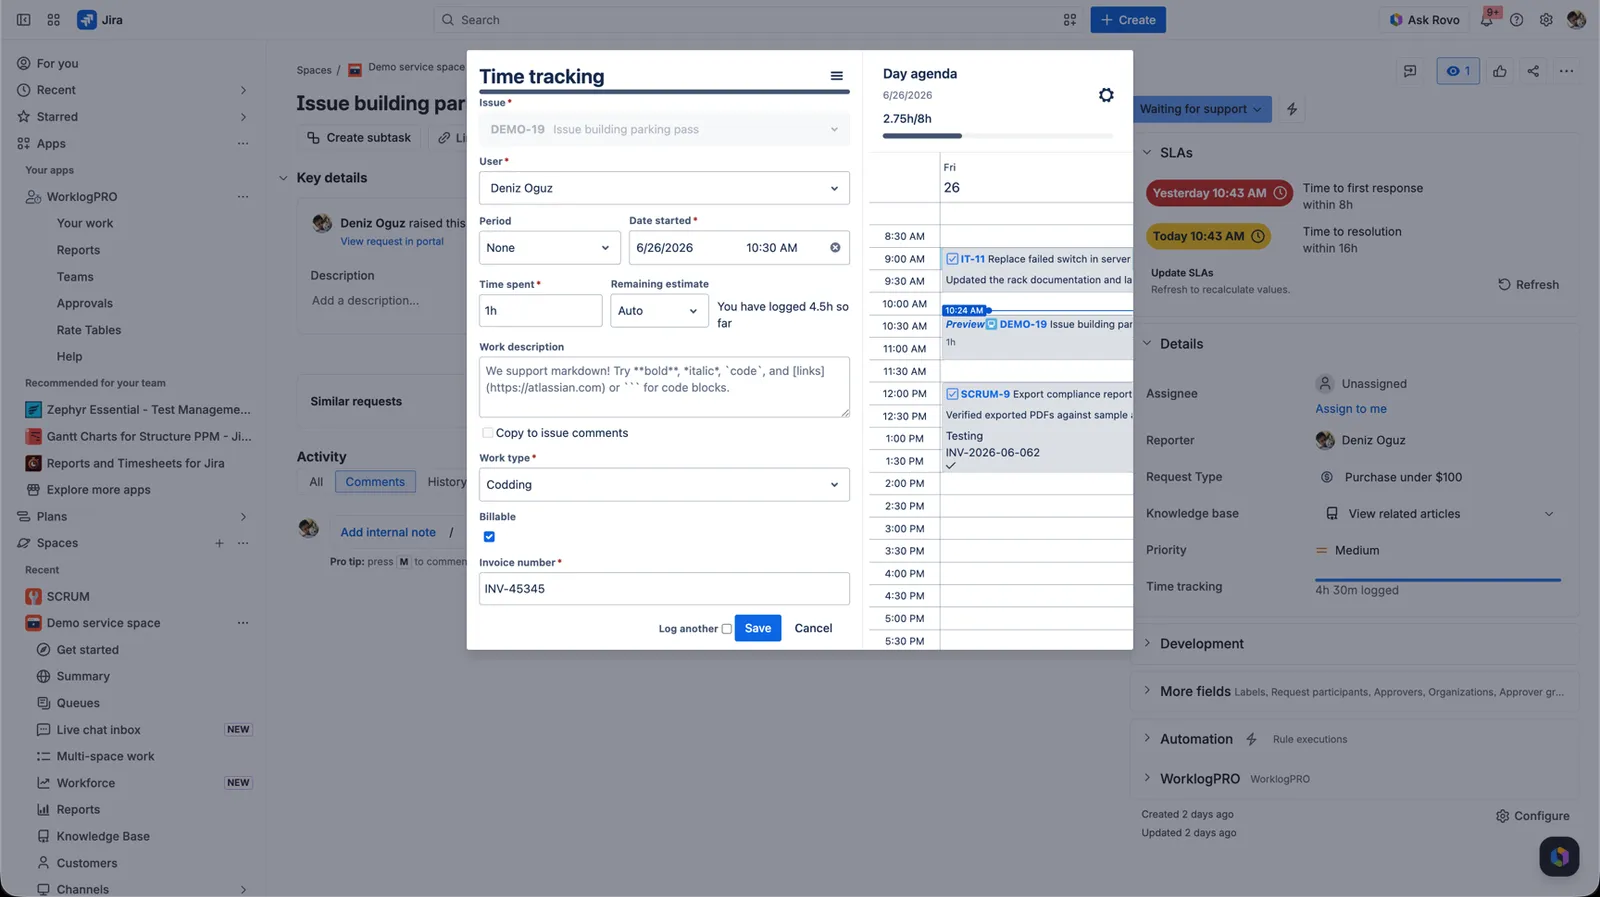The width and height of the screenshot is (1600, 897).
Task: Toggle the sidebar collapse icon
Action: 24,20
